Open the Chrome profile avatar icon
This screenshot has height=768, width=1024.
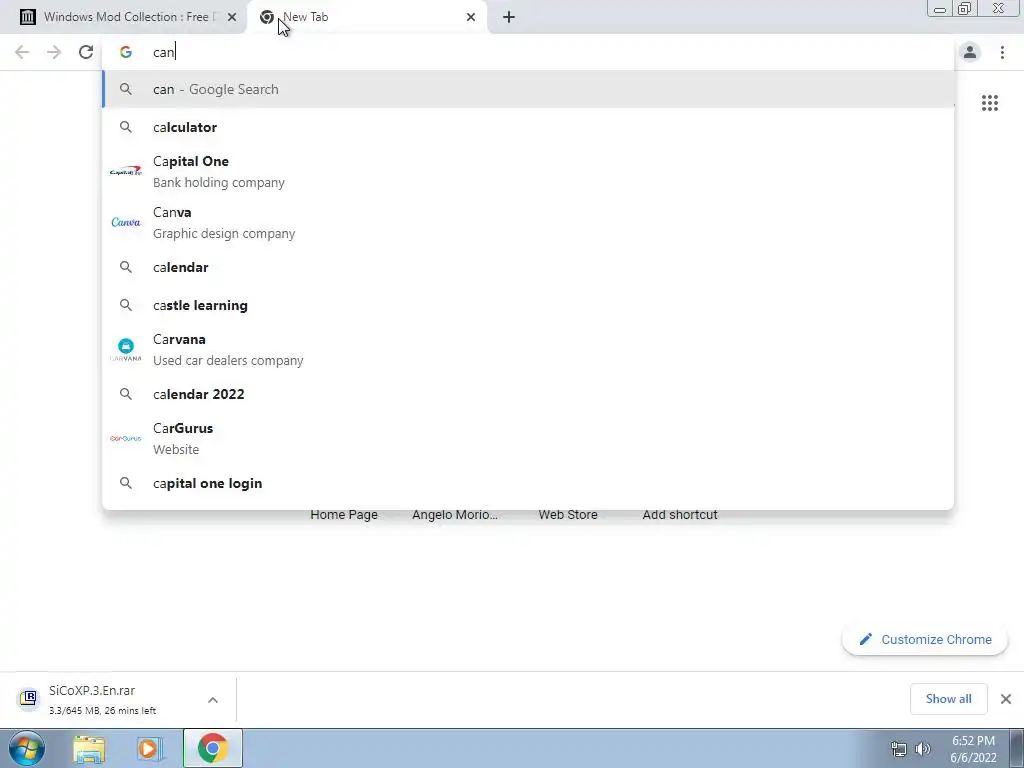point(970,52)
